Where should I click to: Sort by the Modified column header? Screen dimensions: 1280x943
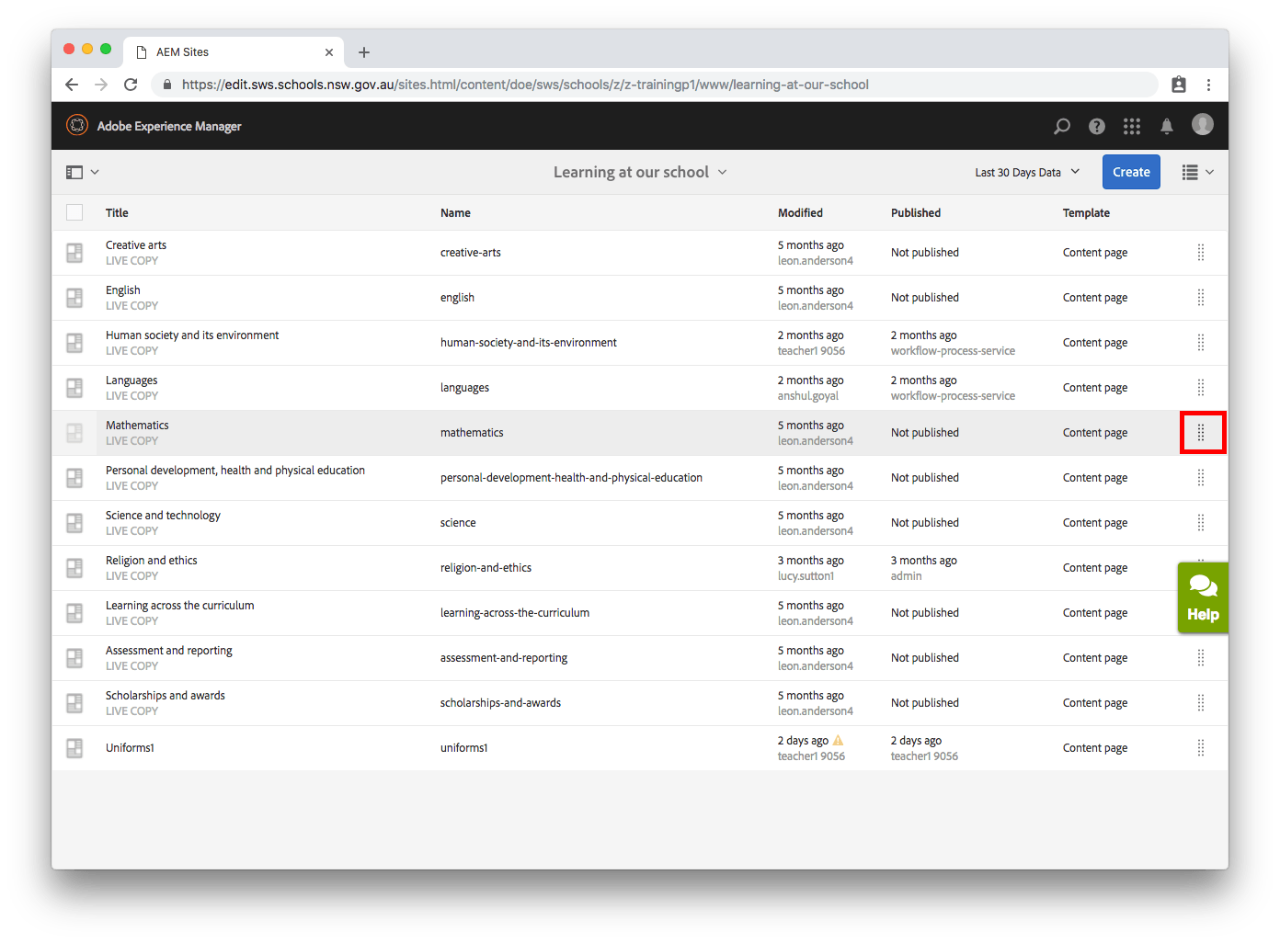pyautogui.click(x=800, y=213)
